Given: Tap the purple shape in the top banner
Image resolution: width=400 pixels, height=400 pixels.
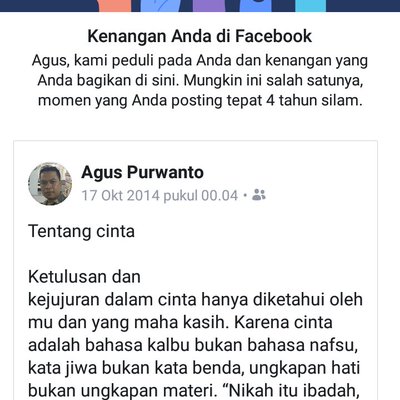Looking at the screenshot, I should (207, 6).
